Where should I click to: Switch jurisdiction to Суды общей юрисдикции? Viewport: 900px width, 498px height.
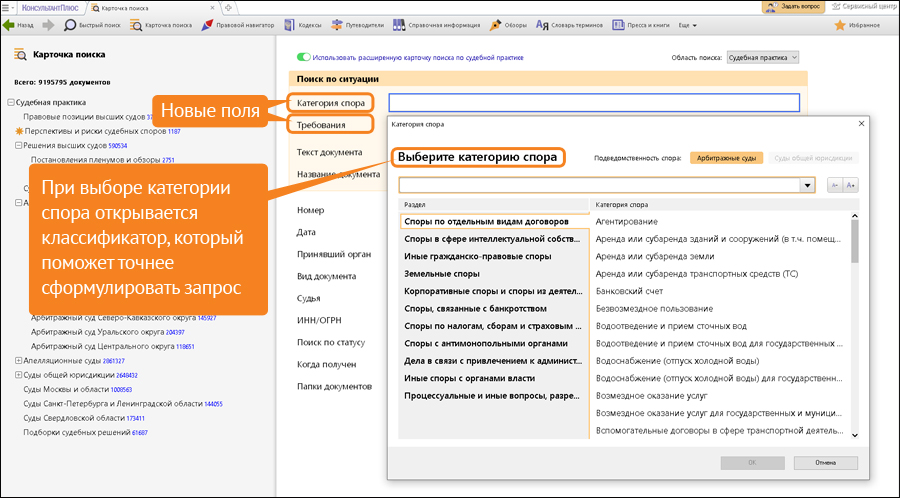[x=814, y=158]
